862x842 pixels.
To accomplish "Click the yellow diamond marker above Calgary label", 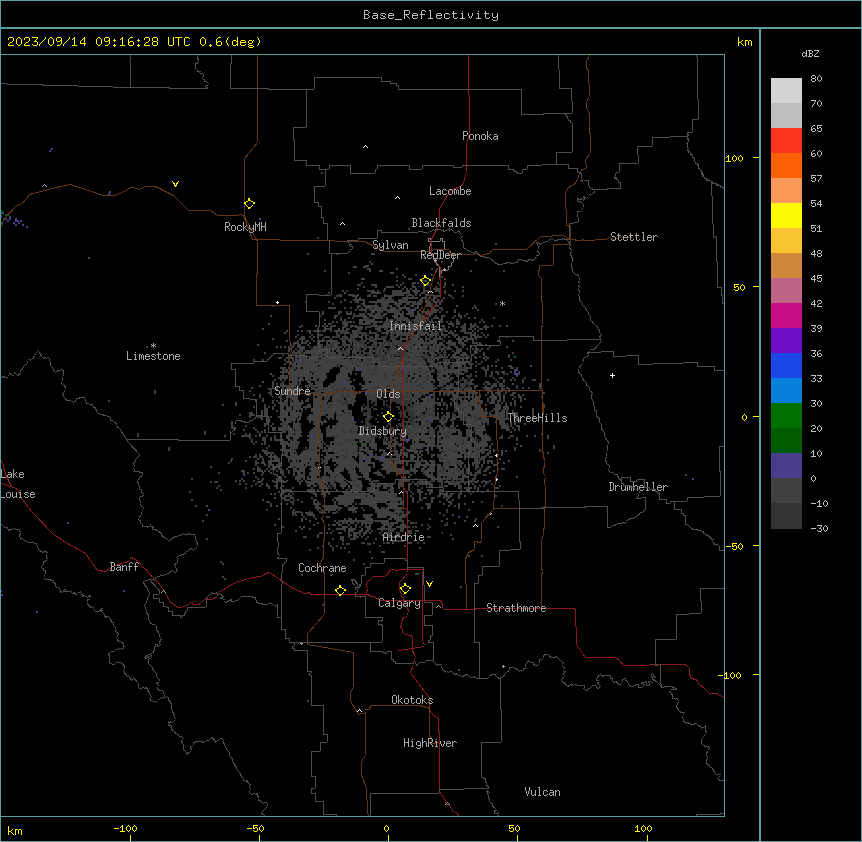I will 405,589.
